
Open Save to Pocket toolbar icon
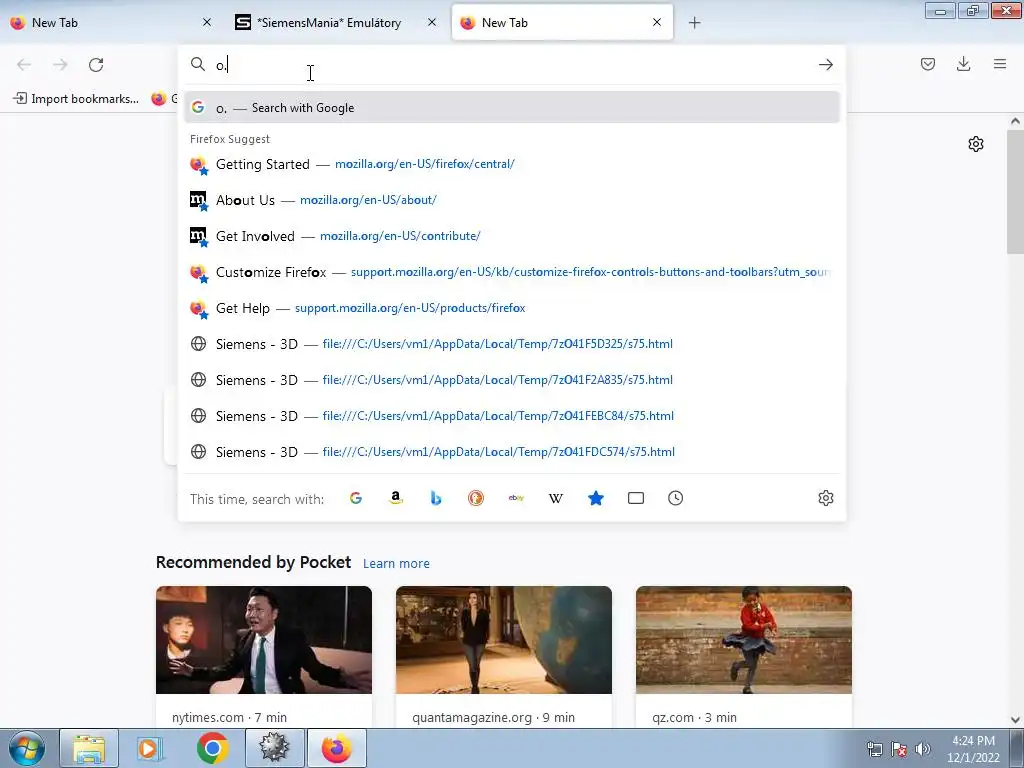pos(928,64)
